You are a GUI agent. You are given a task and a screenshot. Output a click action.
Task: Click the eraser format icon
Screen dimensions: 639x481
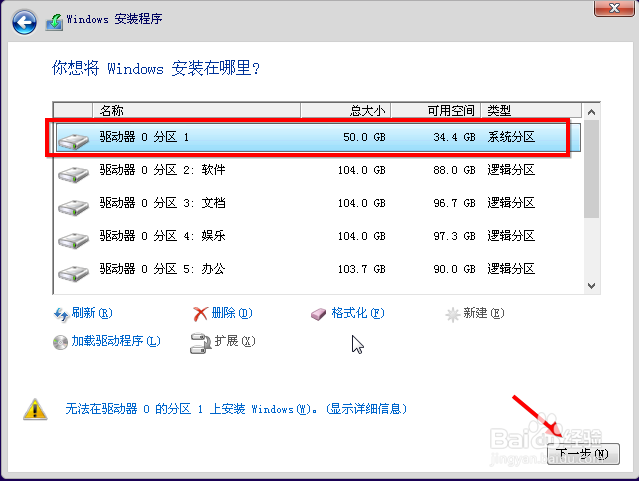click(318, 314)
